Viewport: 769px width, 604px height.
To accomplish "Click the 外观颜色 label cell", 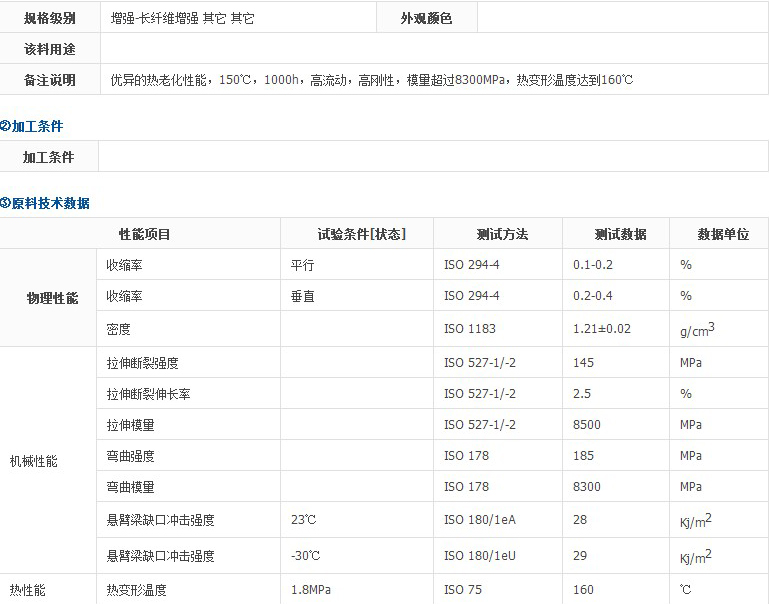I will [x=426, y=18].
